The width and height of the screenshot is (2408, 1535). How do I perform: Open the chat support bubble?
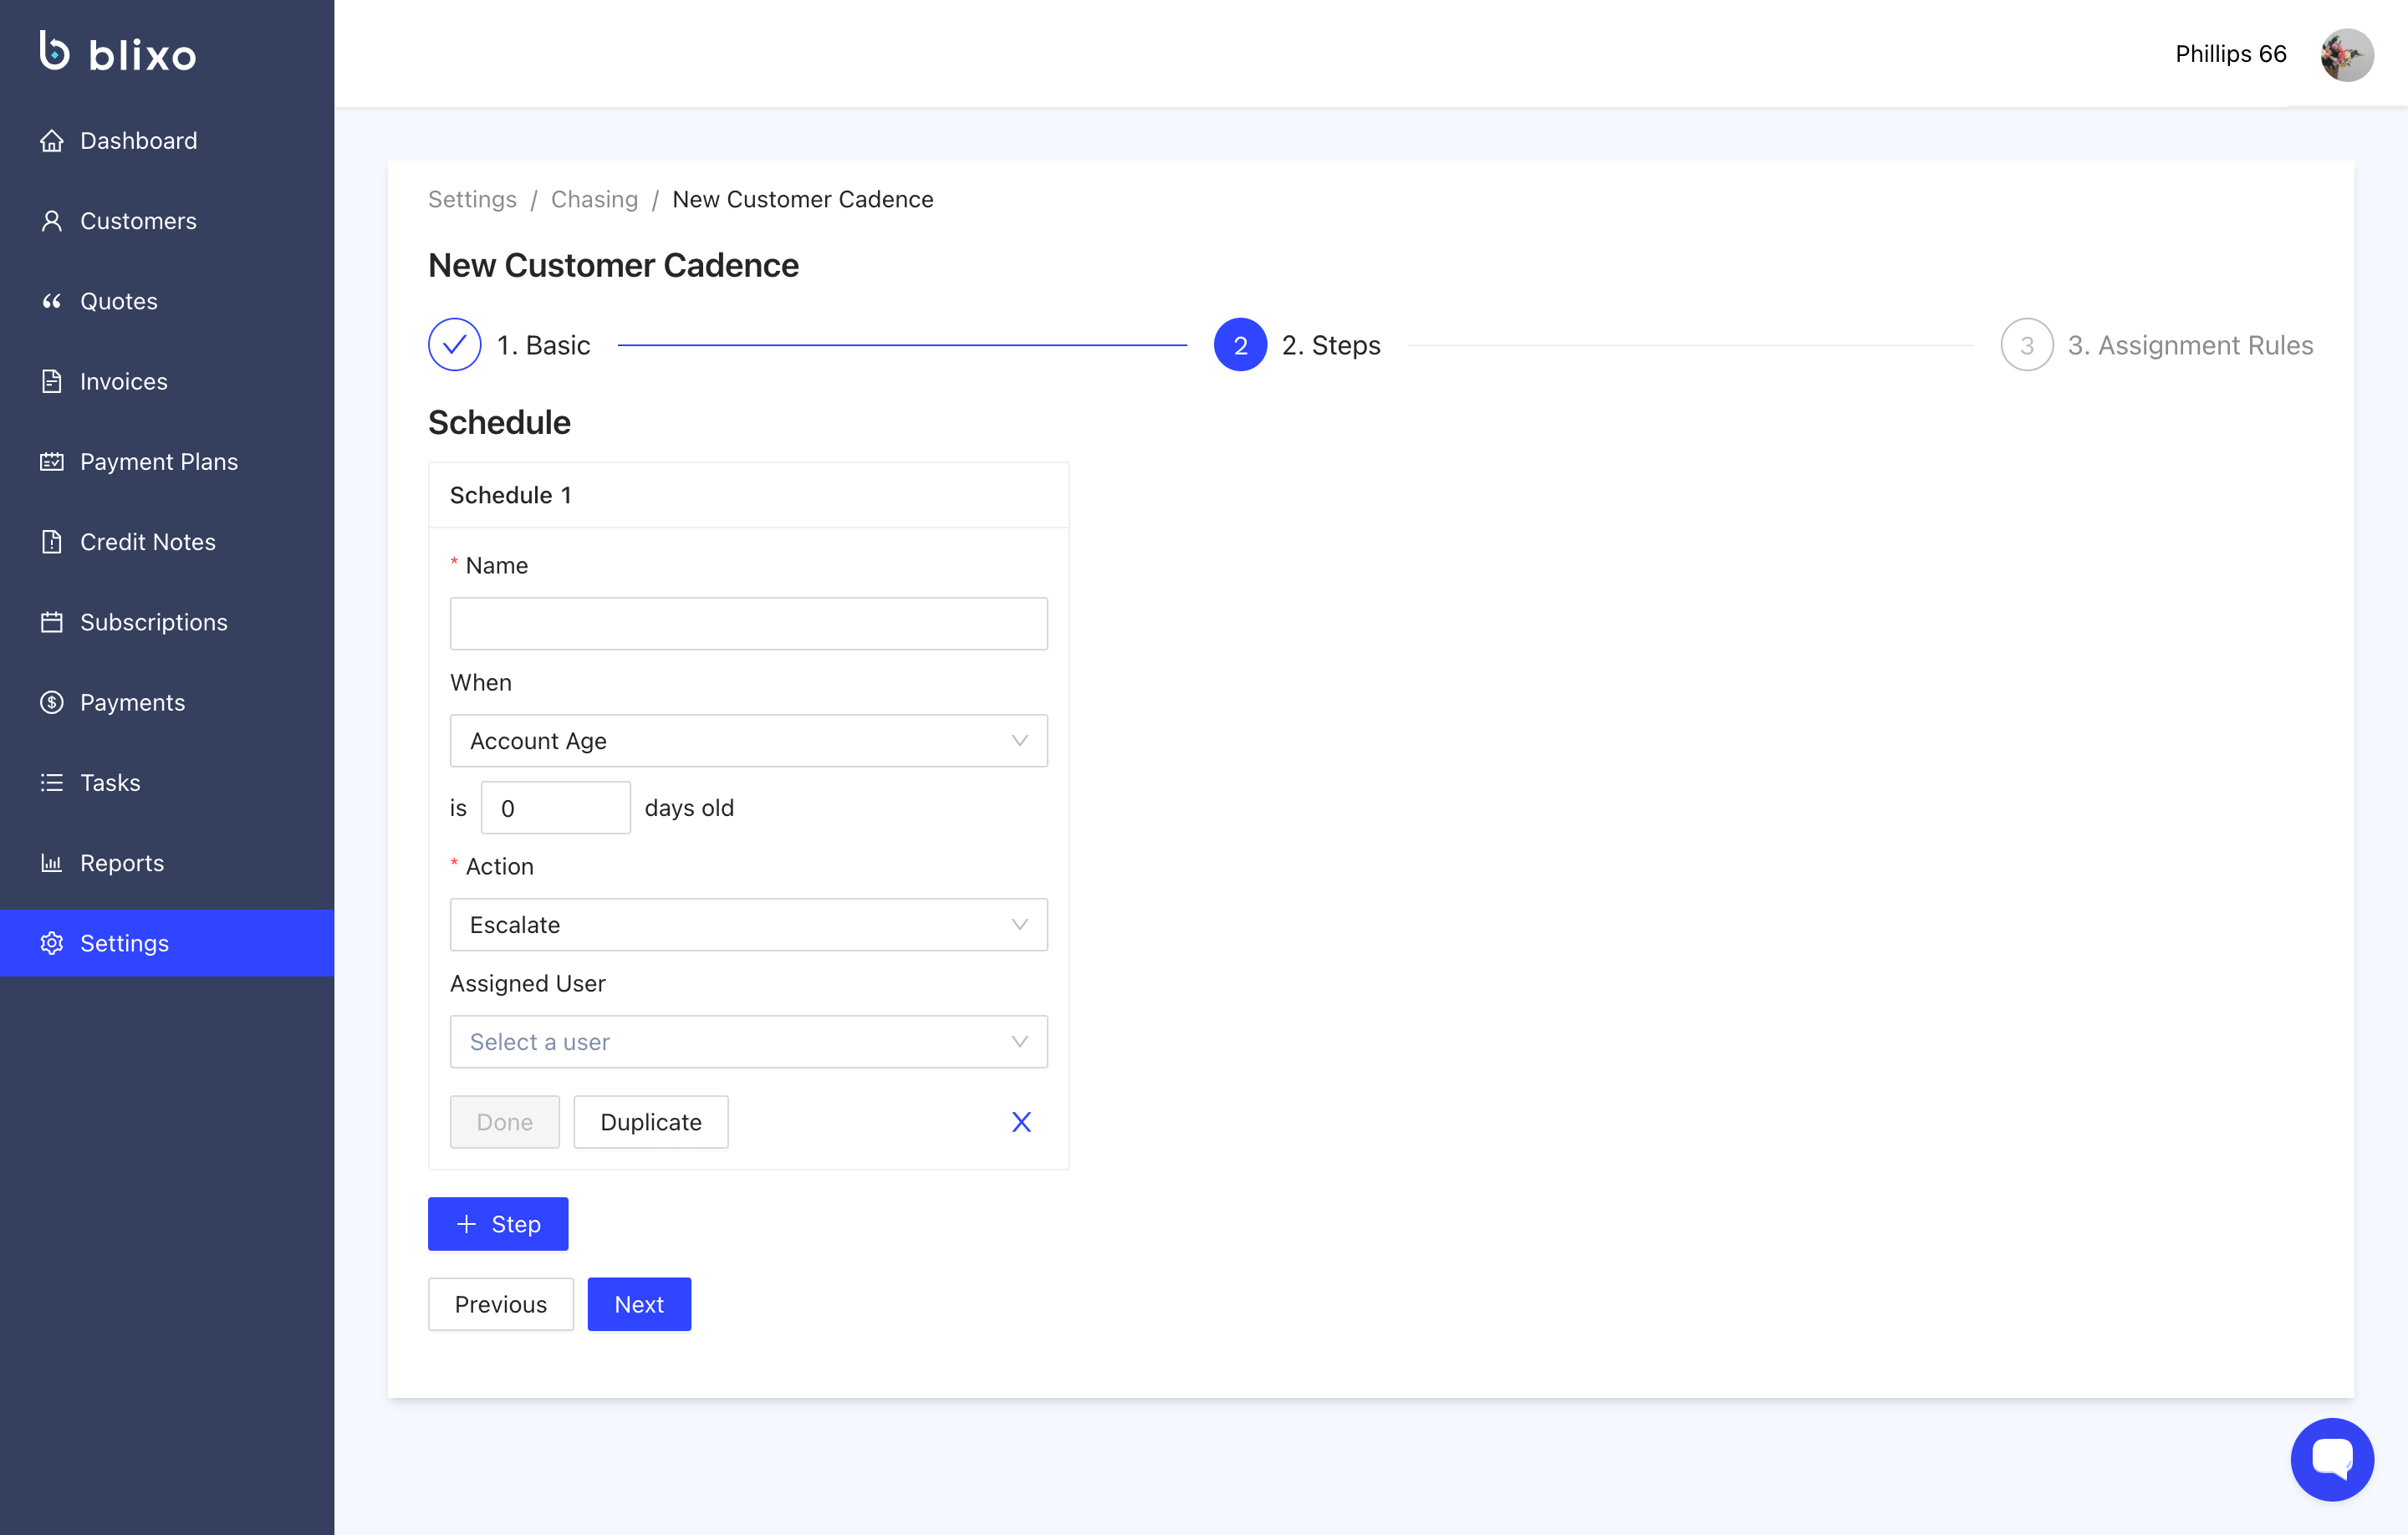(x=2331, y=1458)
